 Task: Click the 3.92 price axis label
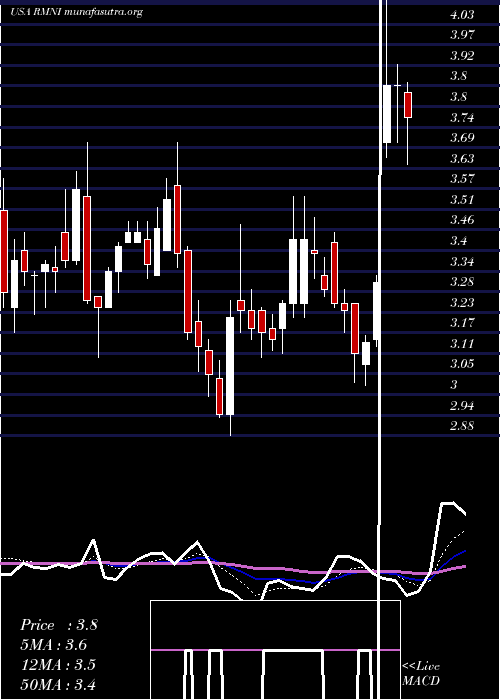pos(462,56)
